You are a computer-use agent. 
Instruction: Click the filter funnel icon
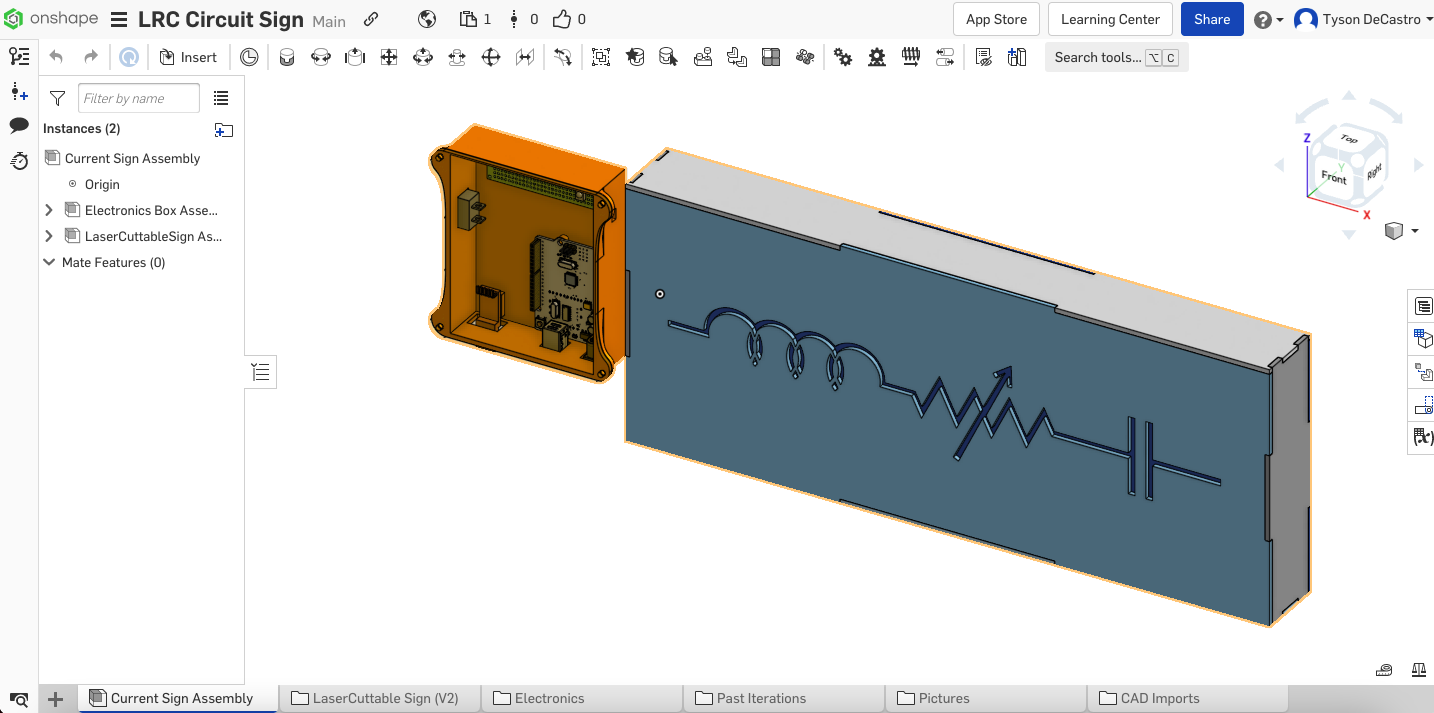[58, 98]
